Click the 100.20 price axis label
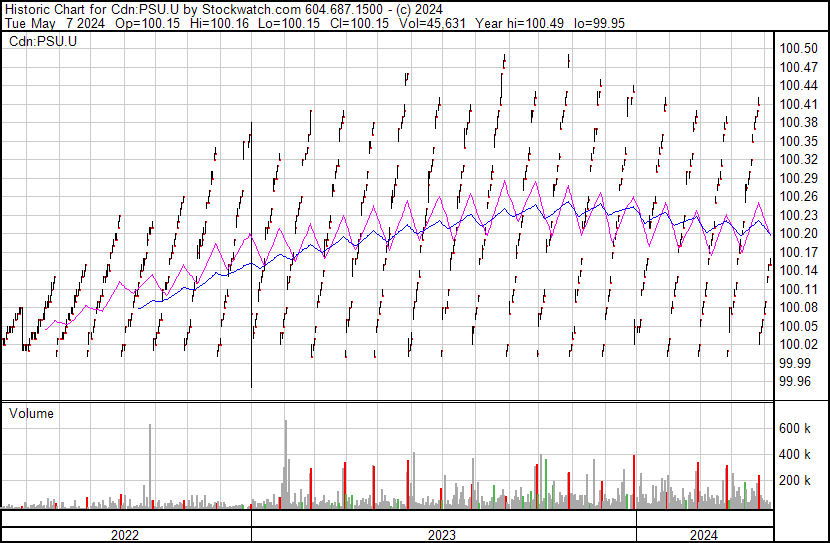This screenshot has height=543, width=830. click(798, 233)
